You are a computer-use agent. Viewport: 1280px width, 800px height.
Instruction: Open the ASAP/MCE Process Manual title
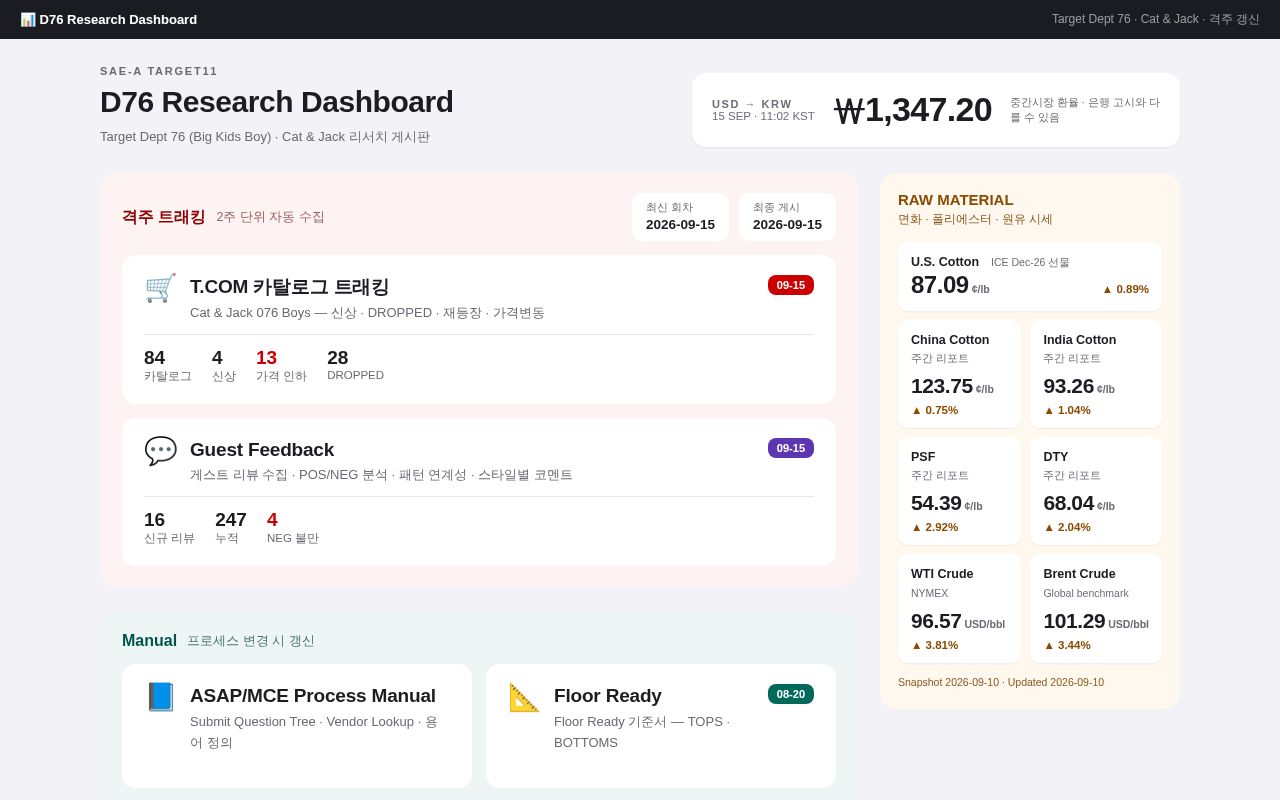pyautogui.click(x=313, y=696)
